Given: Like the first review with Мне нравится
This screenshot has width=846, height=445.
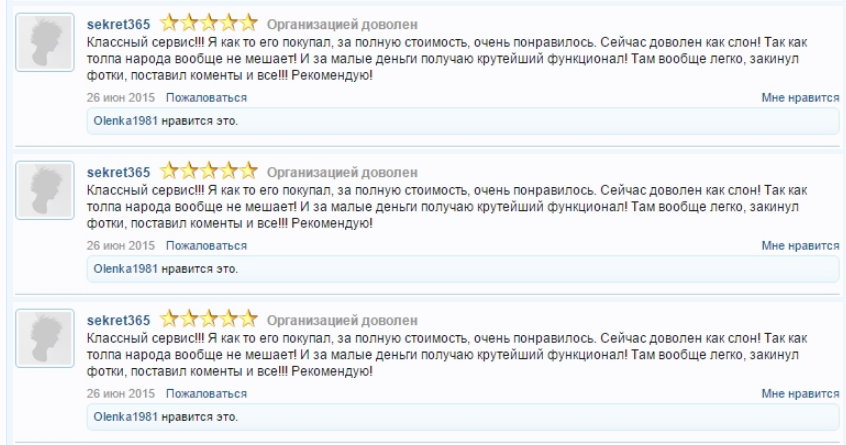Looking at the screenshot, I should (800, 98).
